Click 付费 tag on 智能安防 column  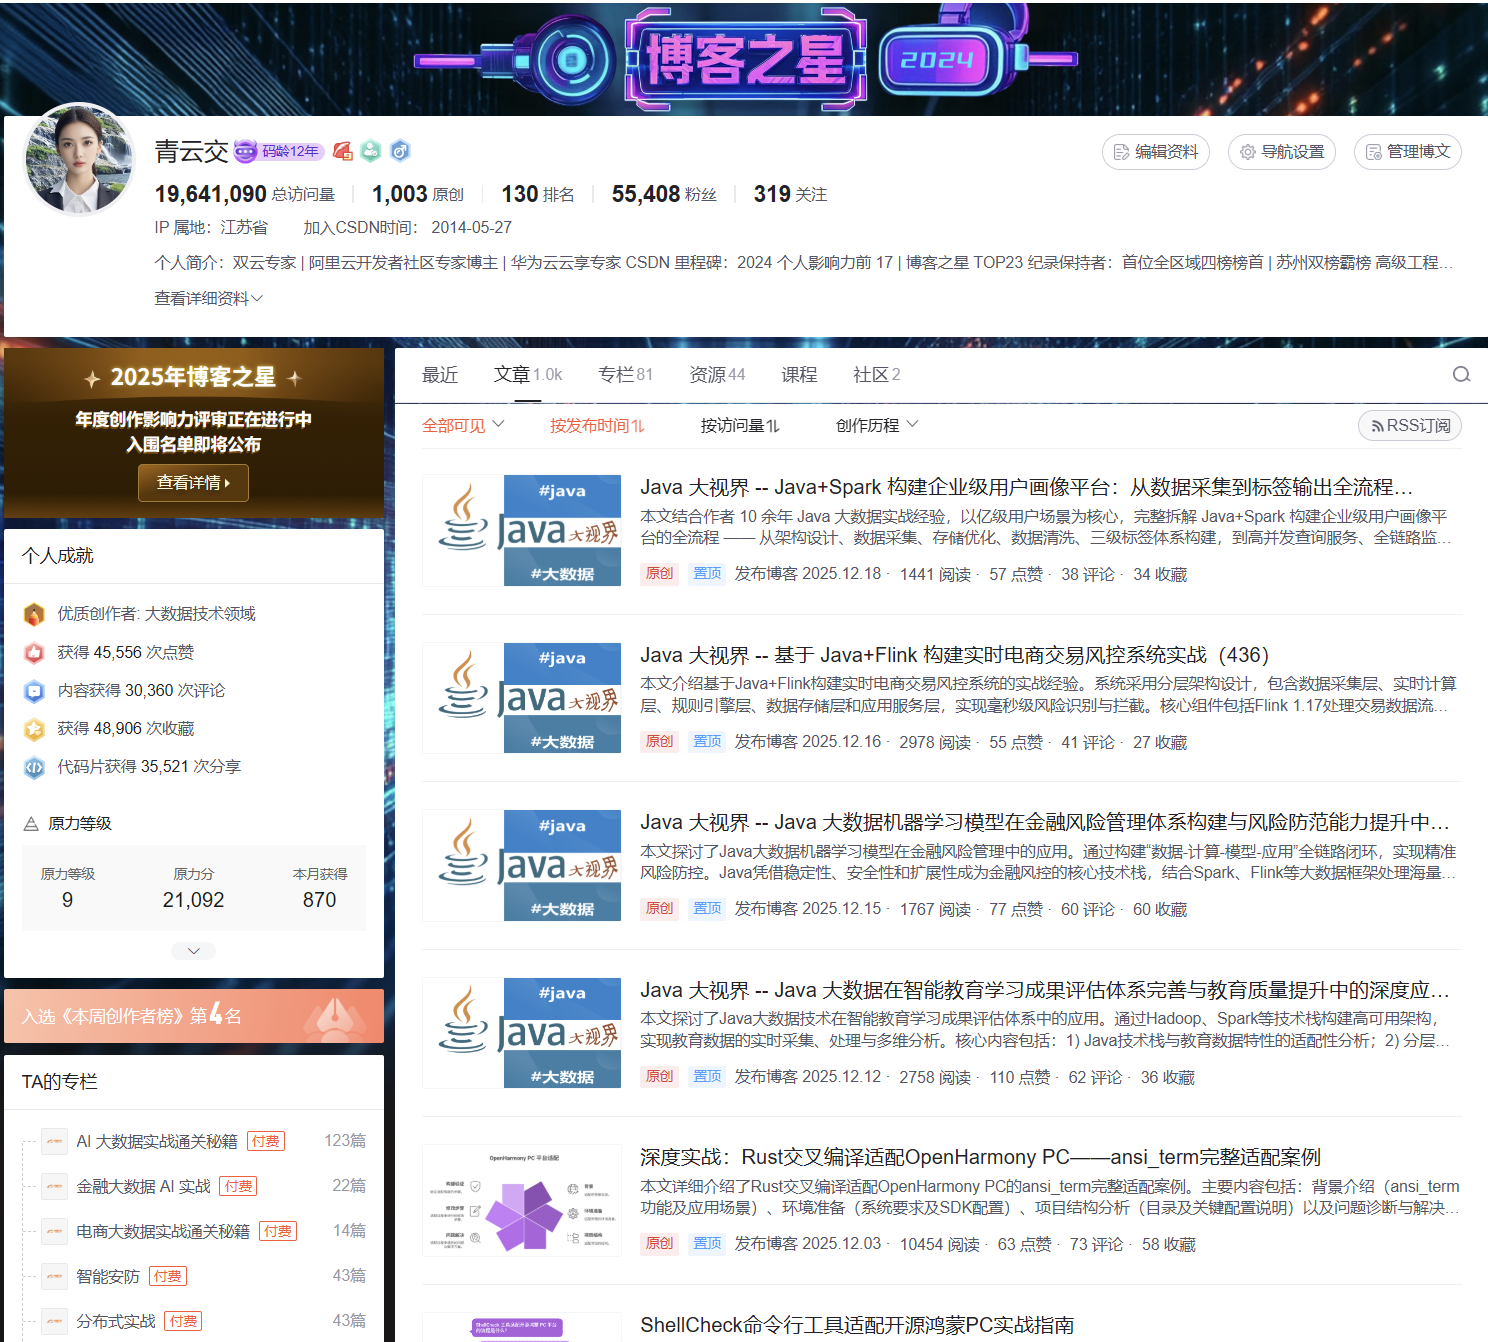[168, 1276]
